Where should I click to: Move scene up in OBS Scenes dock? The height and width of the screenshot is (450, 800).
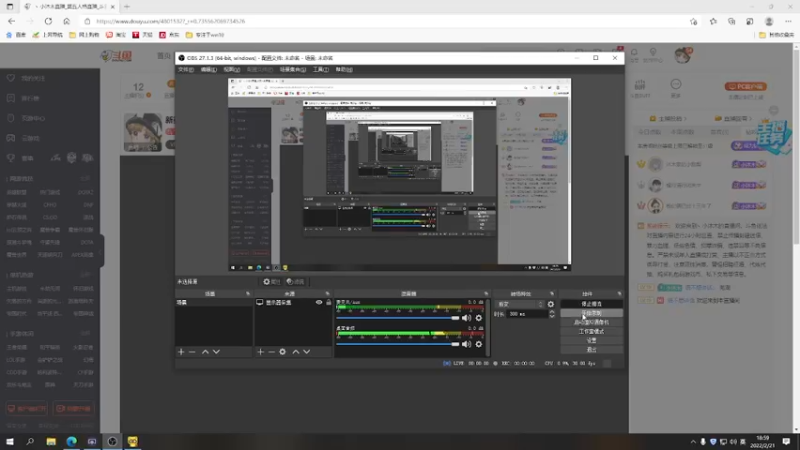pyautogui.click(x=205, y=352)
